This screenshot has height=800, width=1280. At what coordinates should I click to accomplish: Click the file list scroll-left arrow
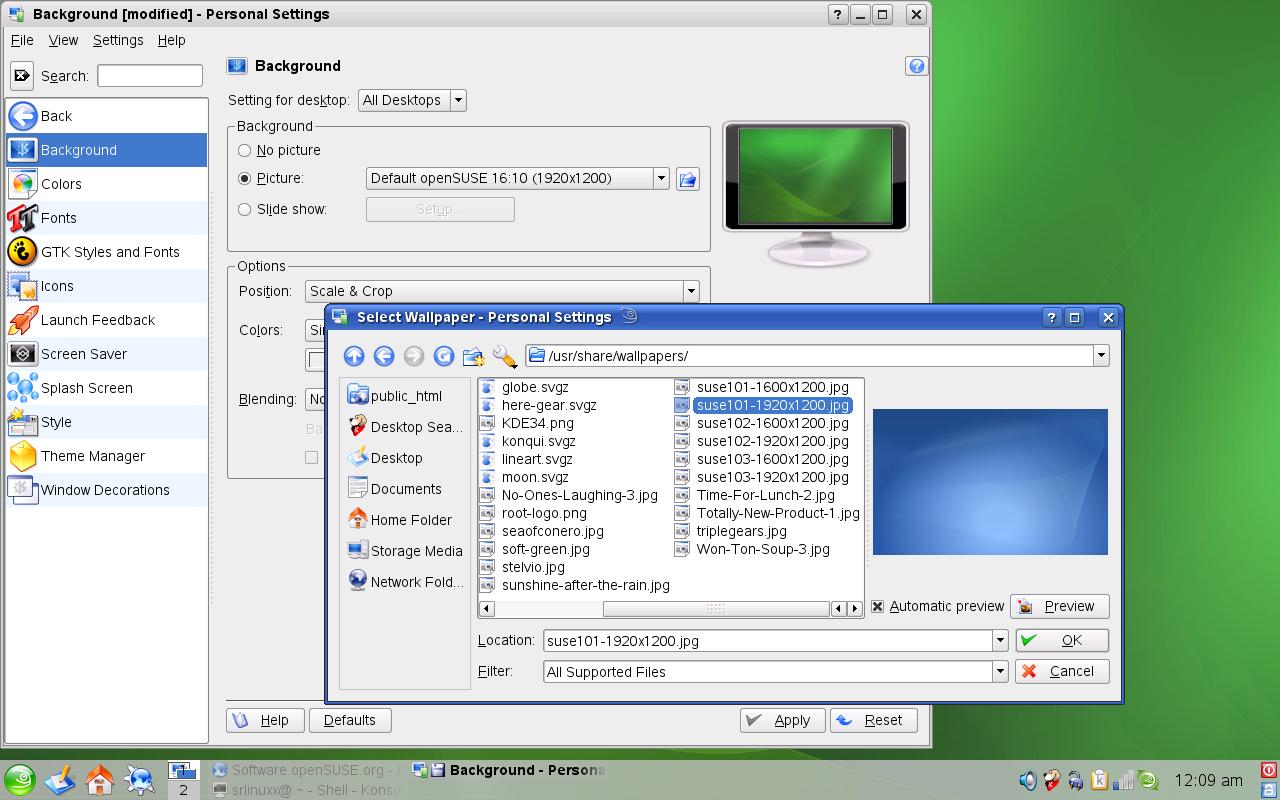pos(487,608)
